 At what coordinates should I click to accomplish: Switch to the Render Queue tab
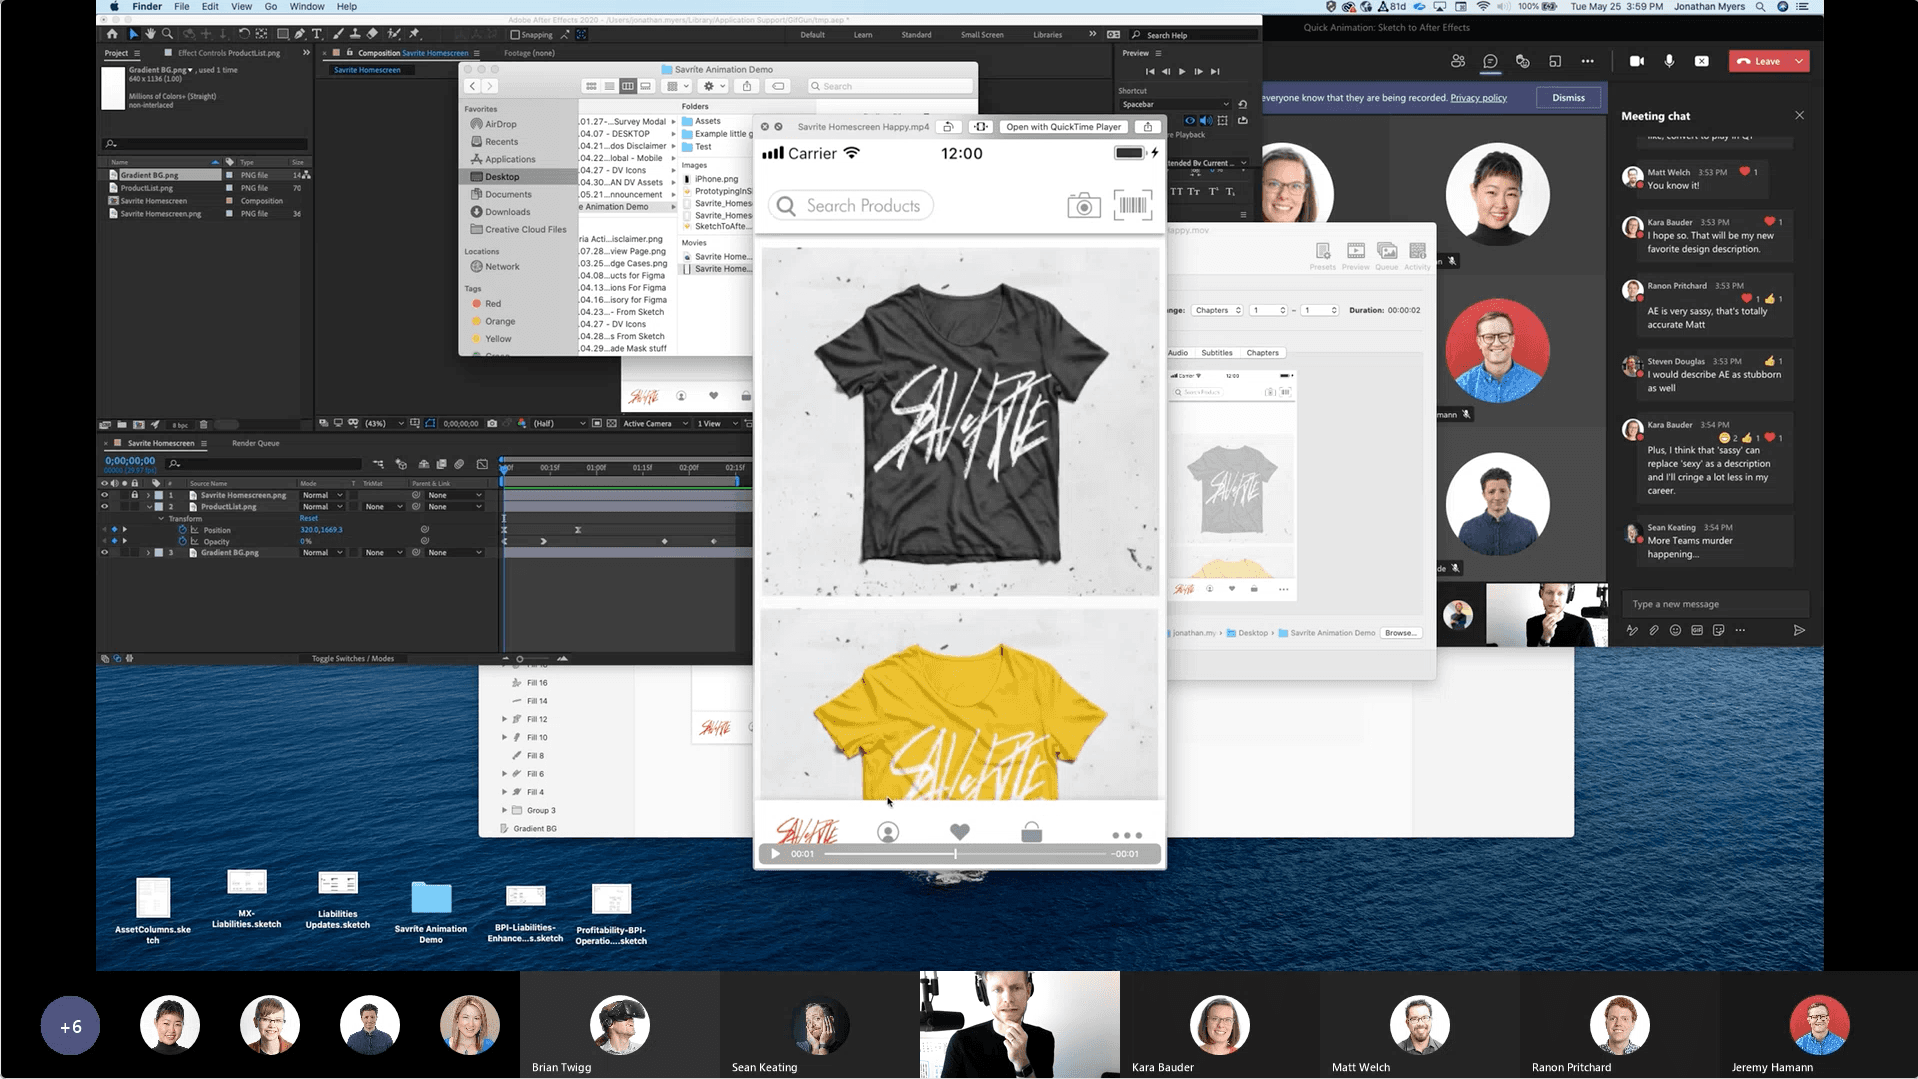tap(255, 443)
